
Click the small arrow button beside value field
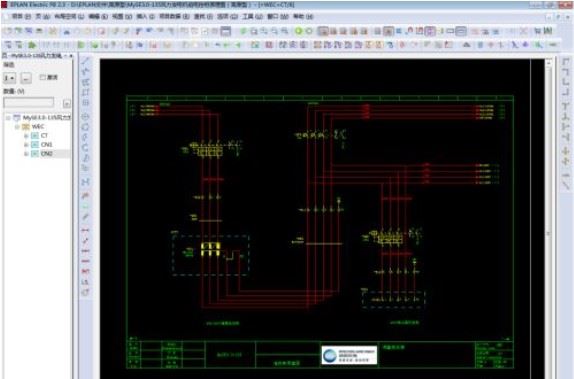(x=66, y=104)
